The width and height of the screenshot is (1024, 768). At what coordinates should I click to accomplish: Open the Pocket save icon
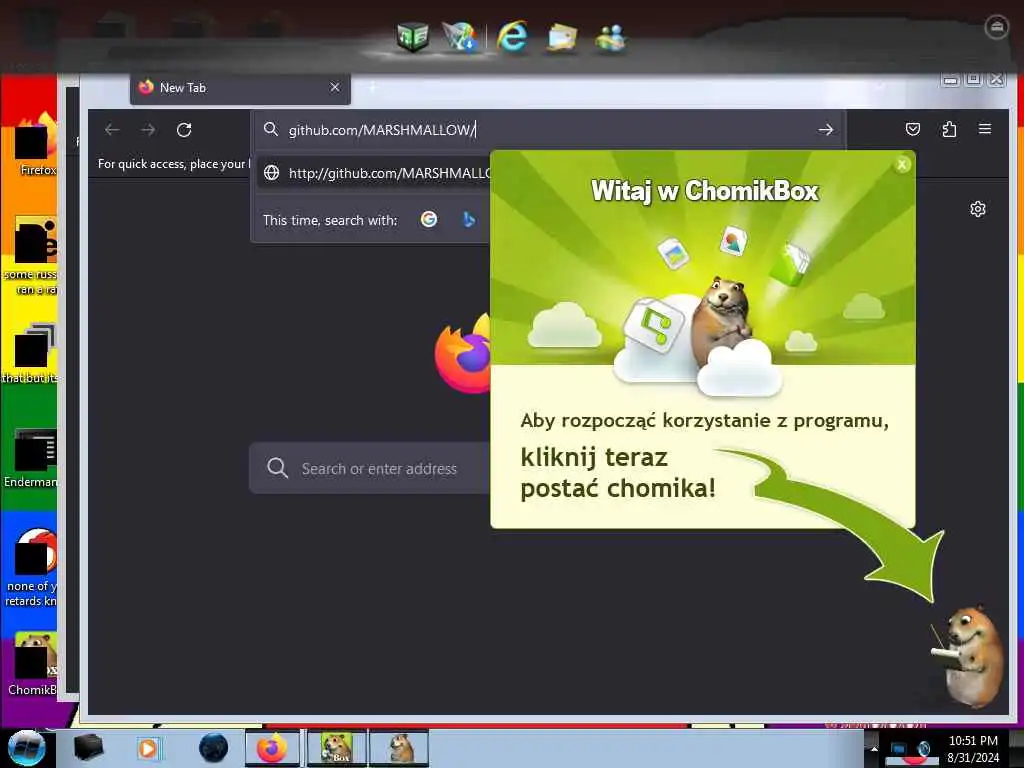coord(913,129)
